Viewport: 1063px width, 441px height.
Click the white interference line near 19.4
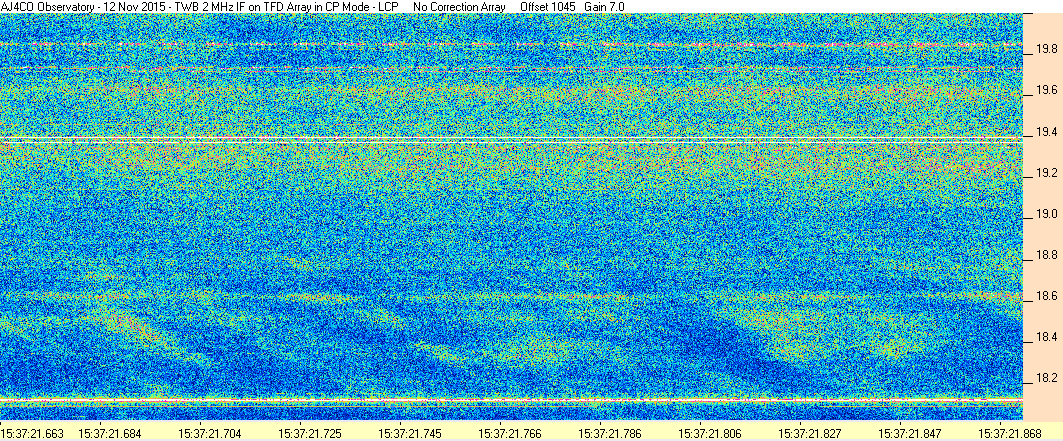(x=511, y=140)
